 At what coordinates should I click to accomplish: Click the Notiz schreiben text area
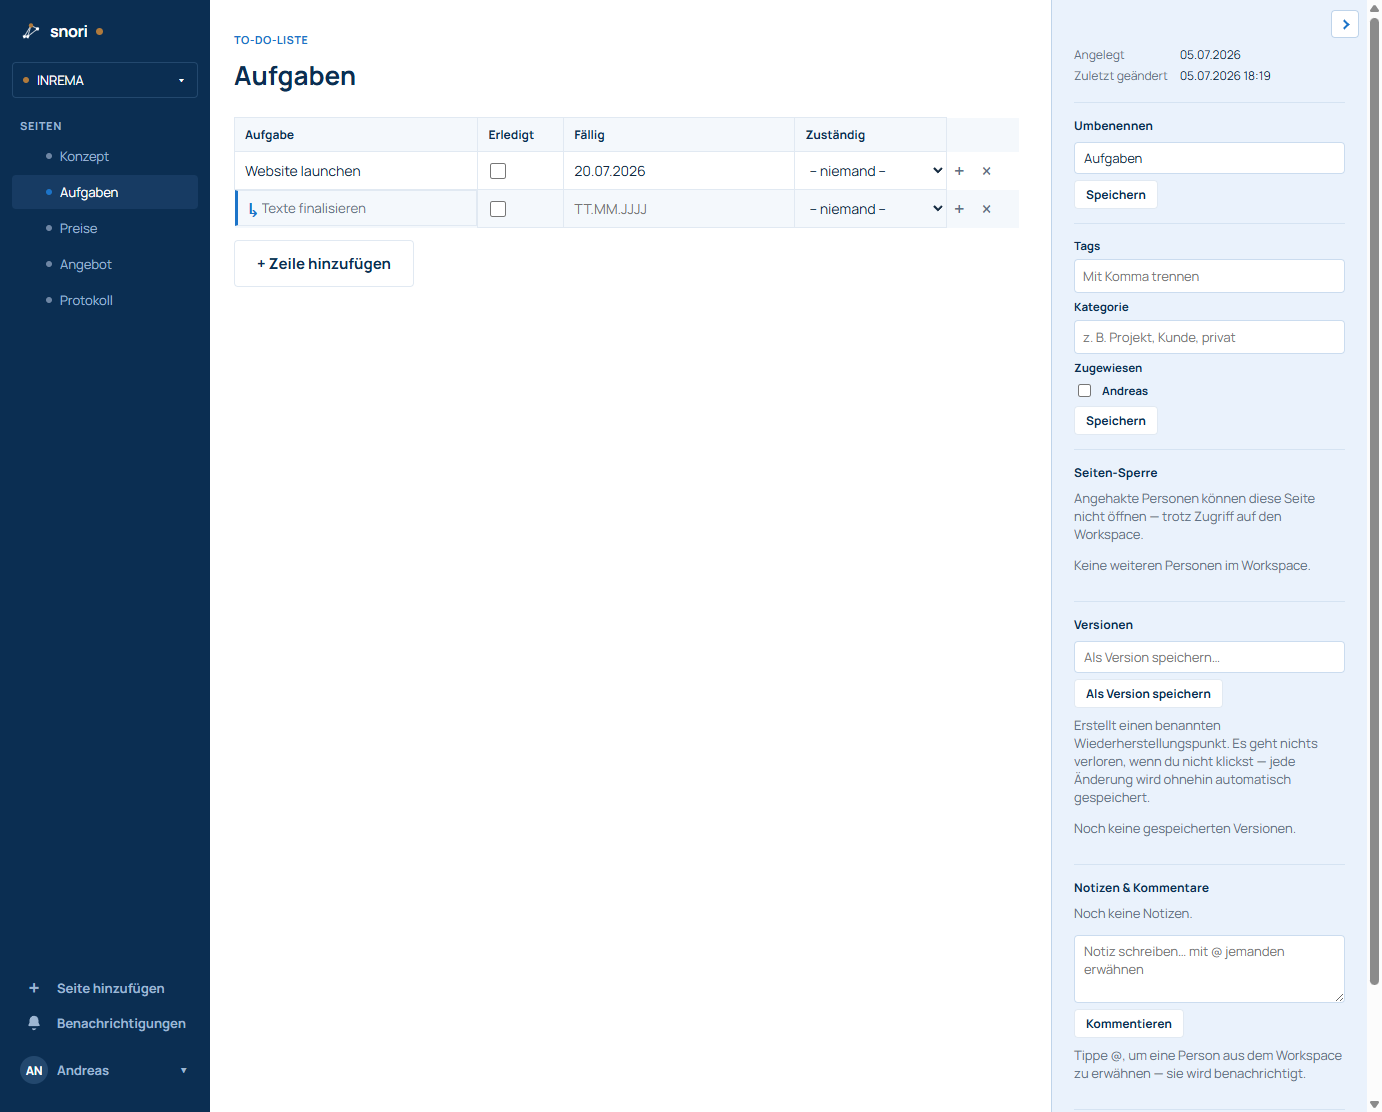click(x=1209, y=969)
